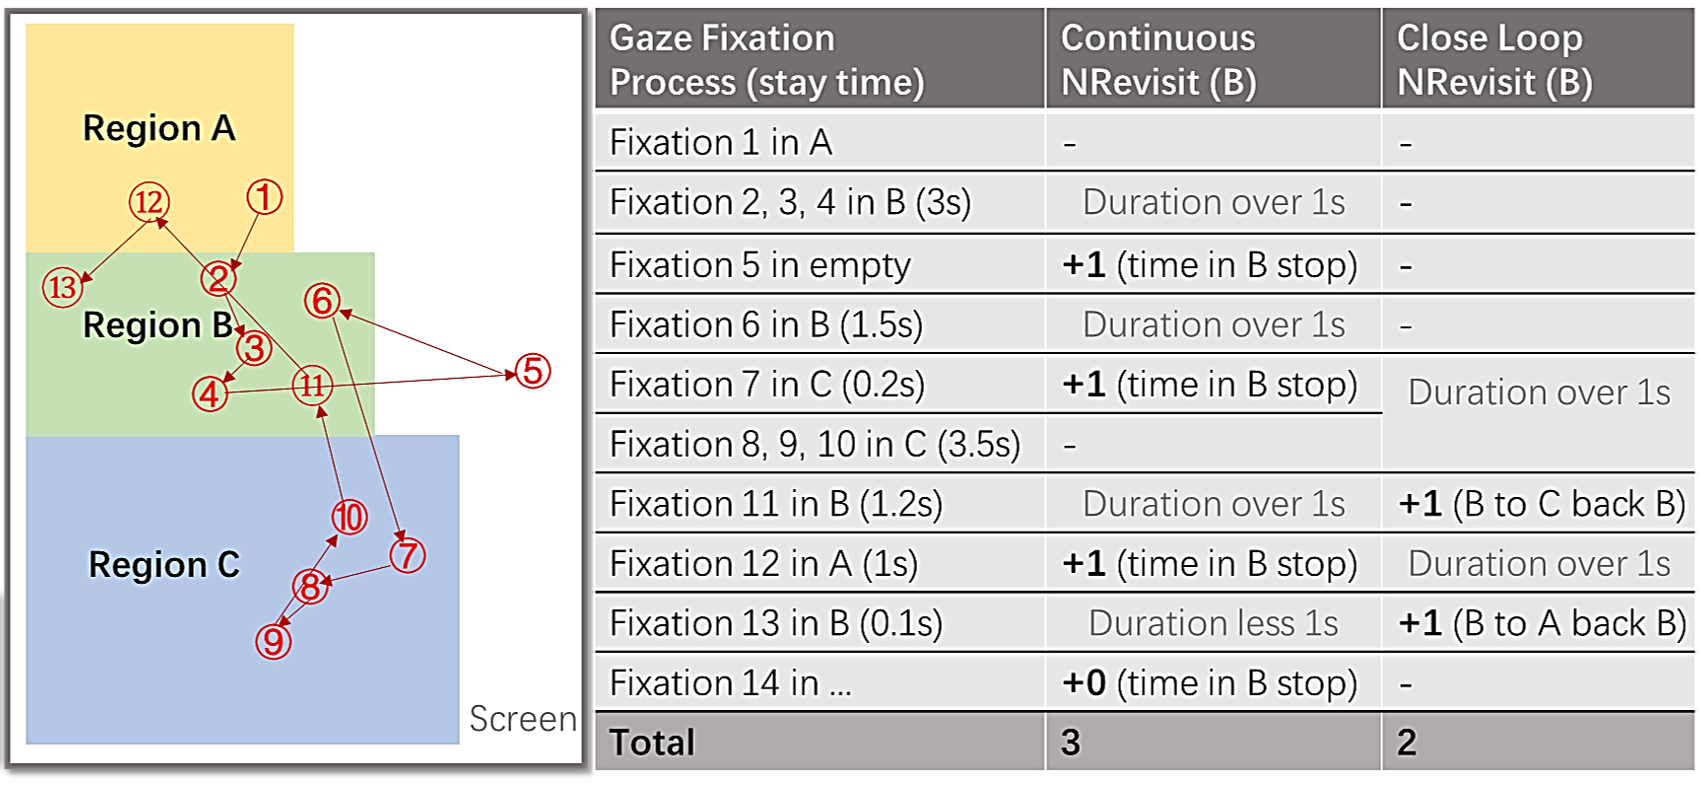Select the Total row label
Screen dimensions: 1700x788
pos(652,742)
